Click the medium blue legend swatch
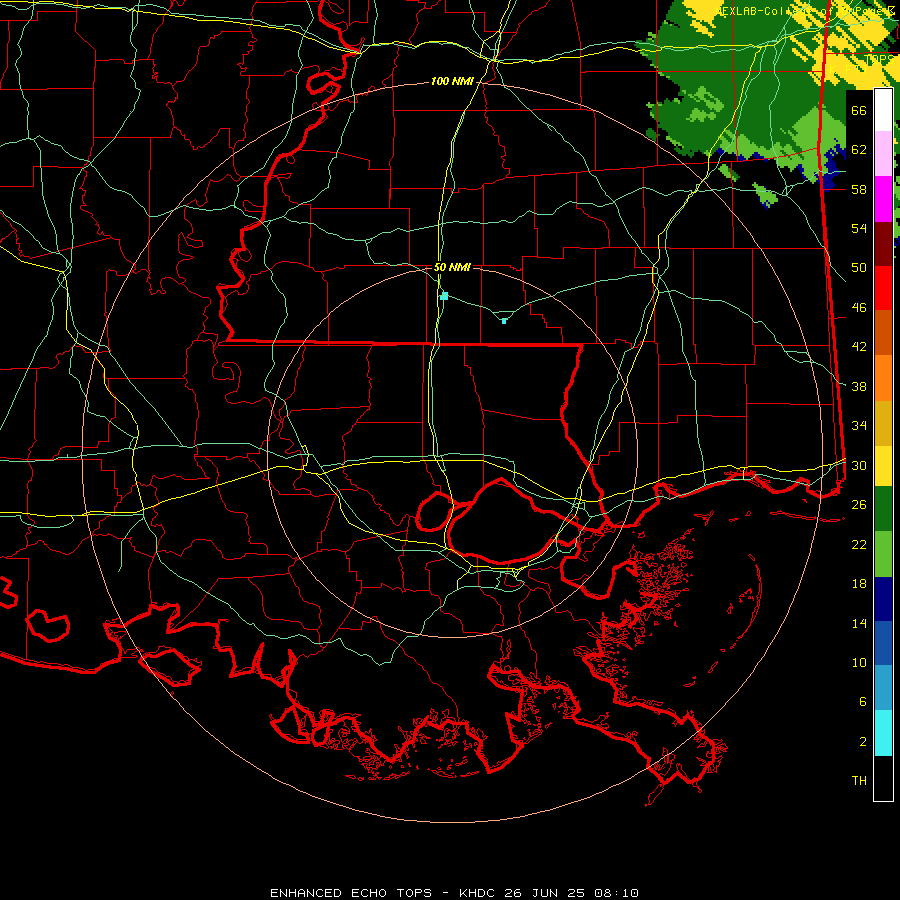 pos(883,643)
